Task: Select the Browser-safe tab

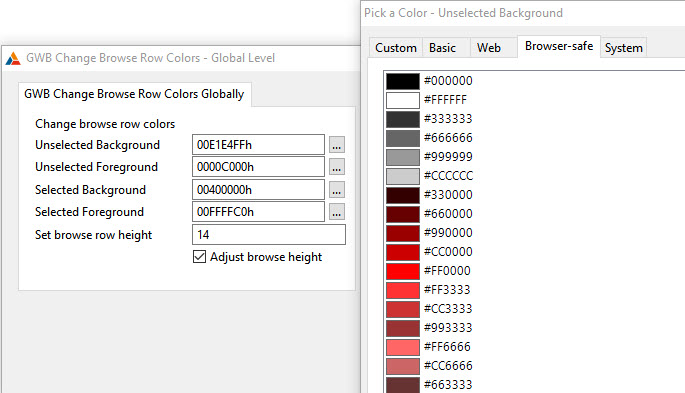Action: click(559, 46)
